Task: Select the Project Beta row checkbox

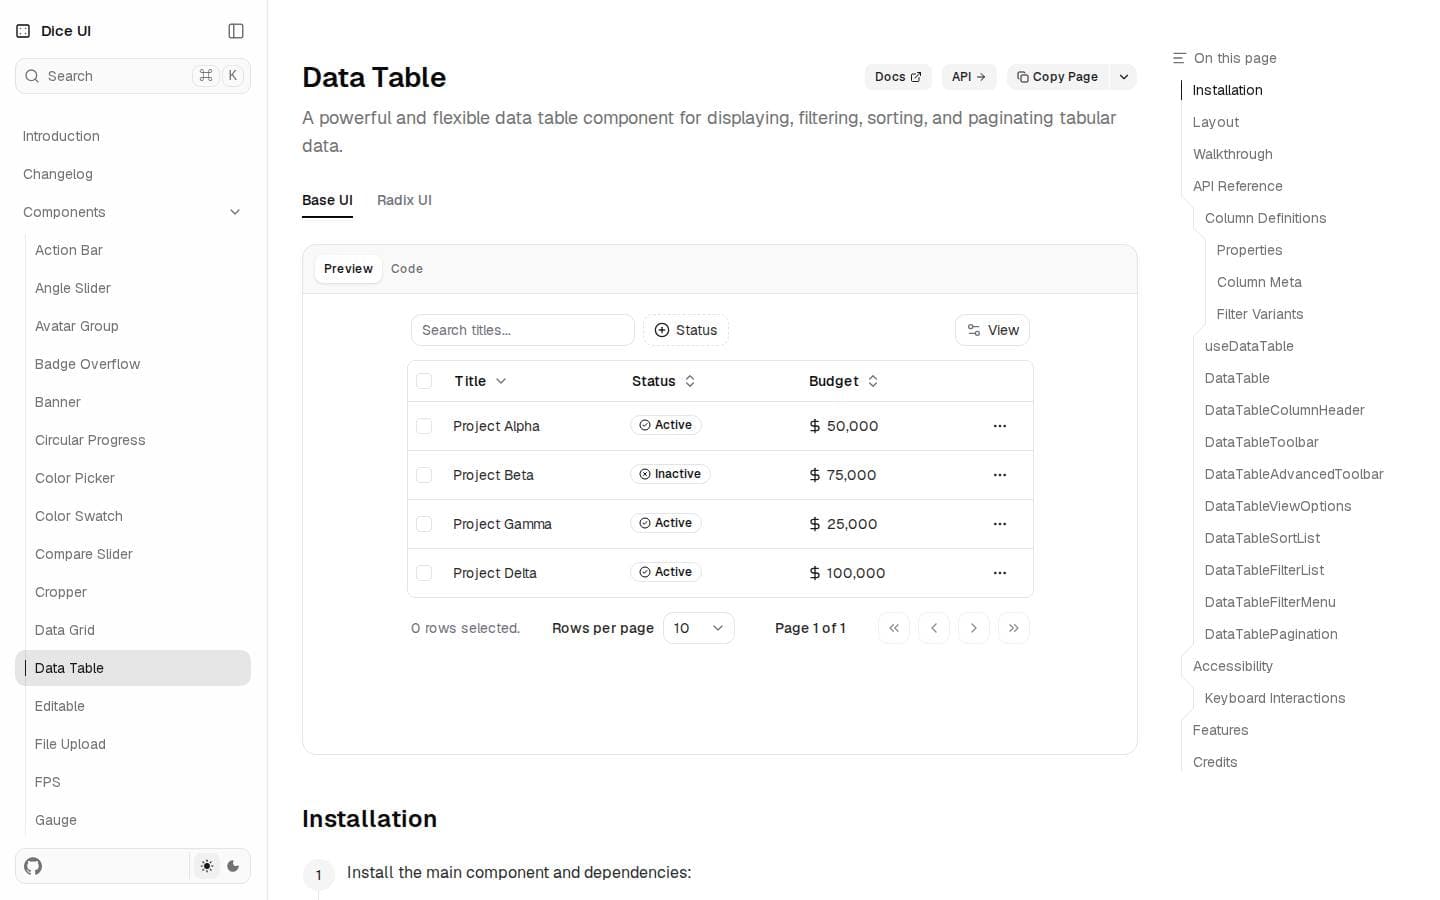Action: point(424,475)
